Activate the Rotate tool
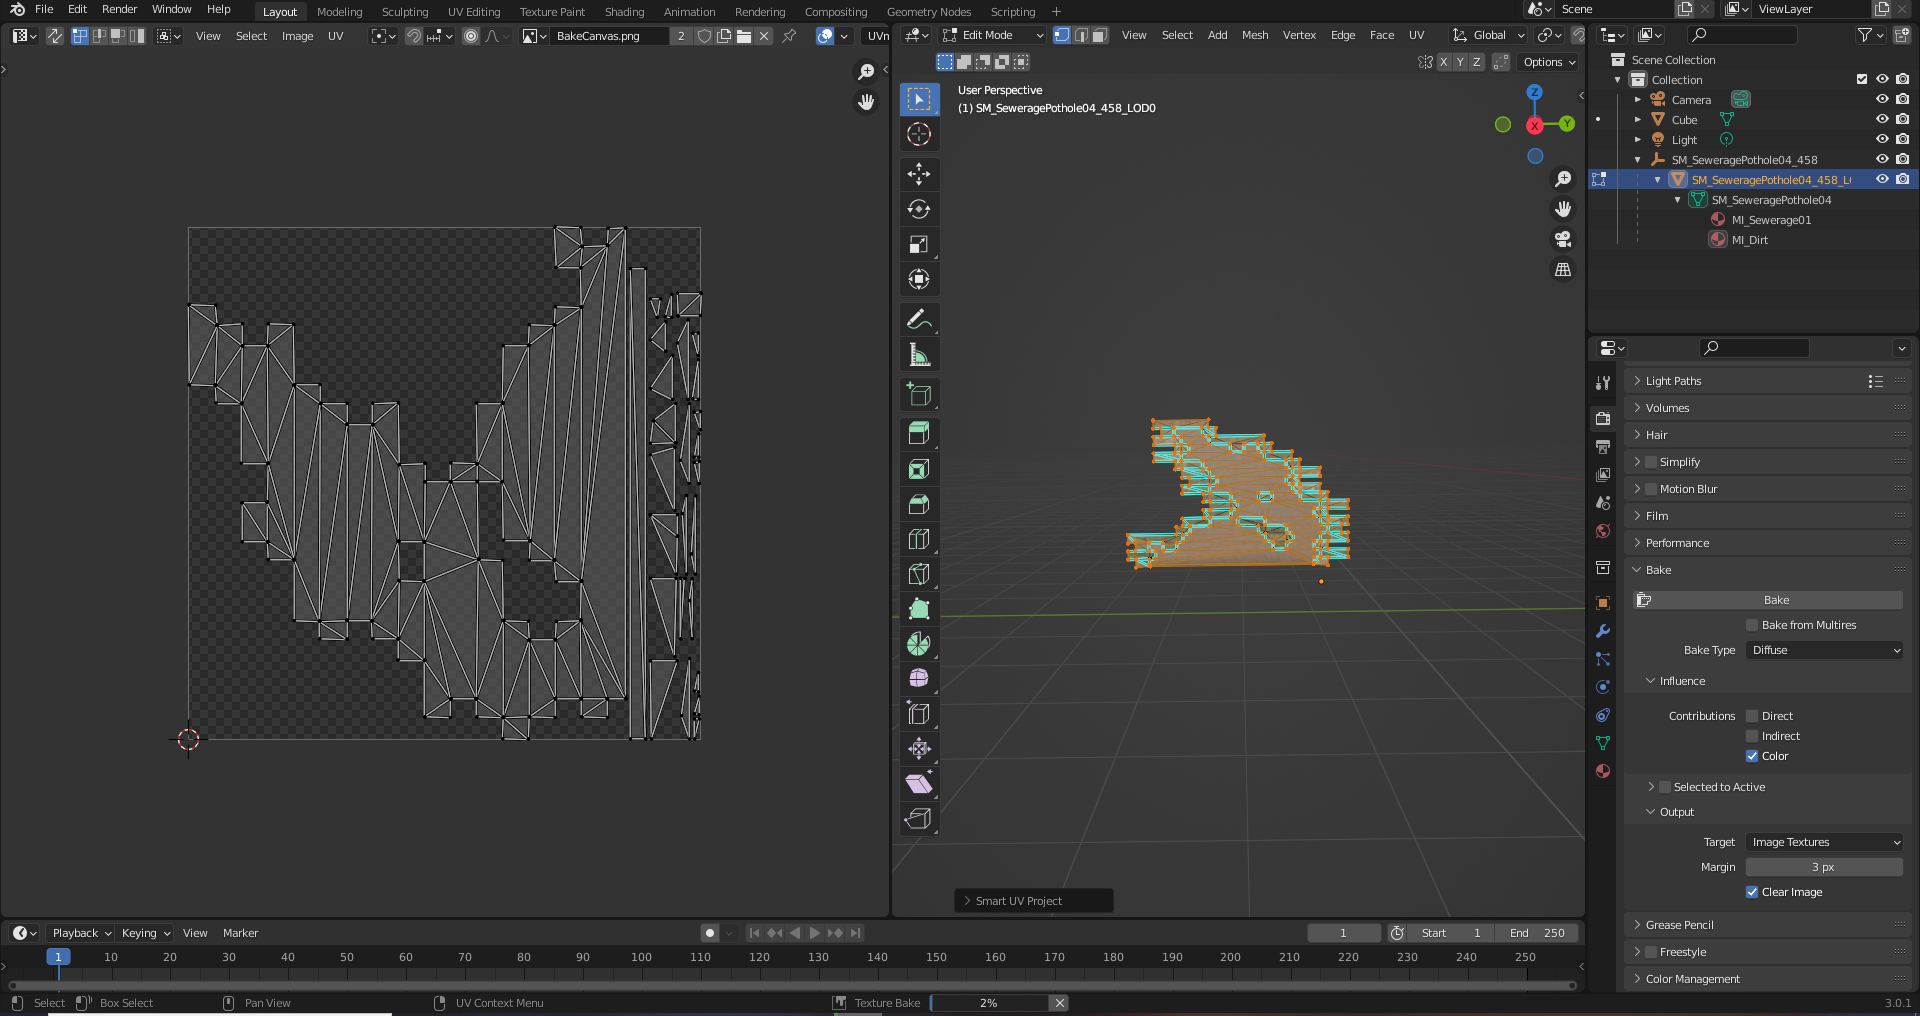 (919, 209)
